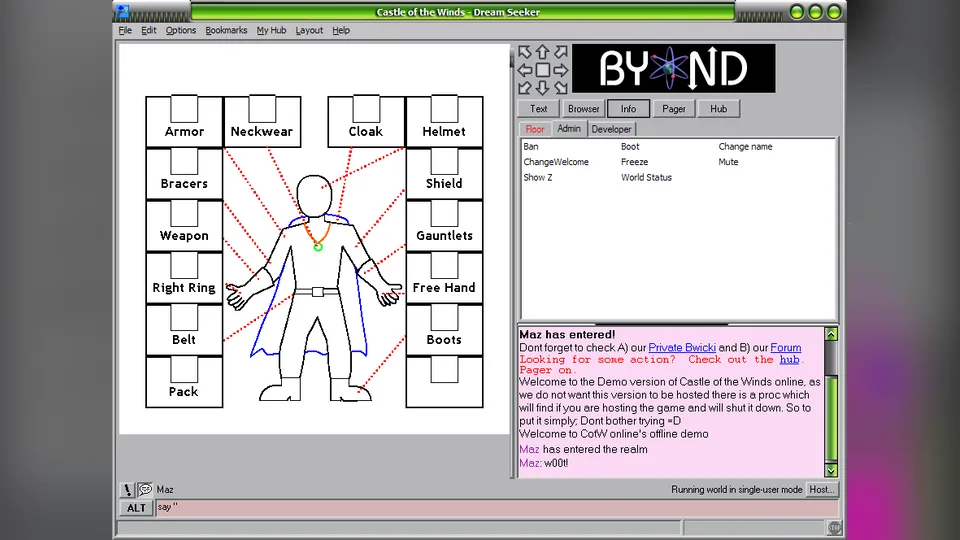Click the west direction arrow

tap(525, 70)
